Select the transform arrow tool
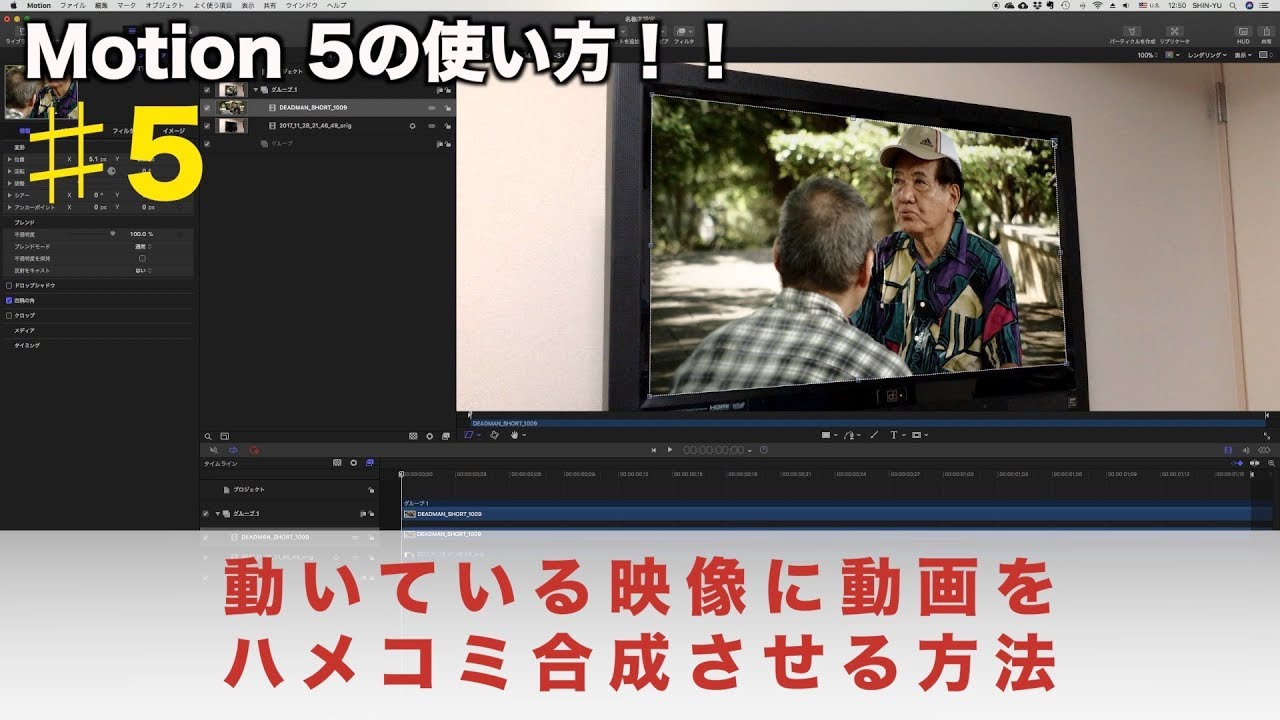Screen dimensions: 1280x720 tap(471, 435)
